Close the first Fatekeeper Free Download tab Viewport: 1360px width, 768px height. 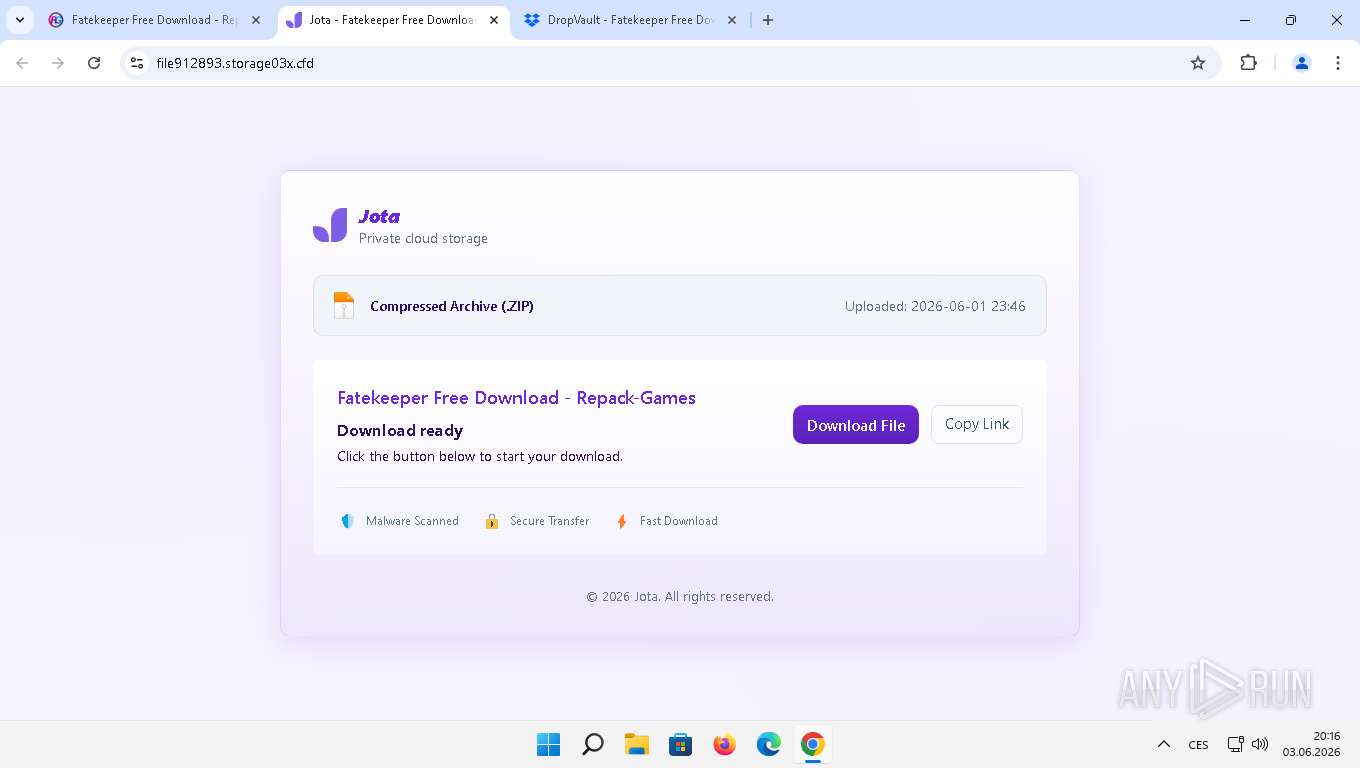(x=255, y=20)
